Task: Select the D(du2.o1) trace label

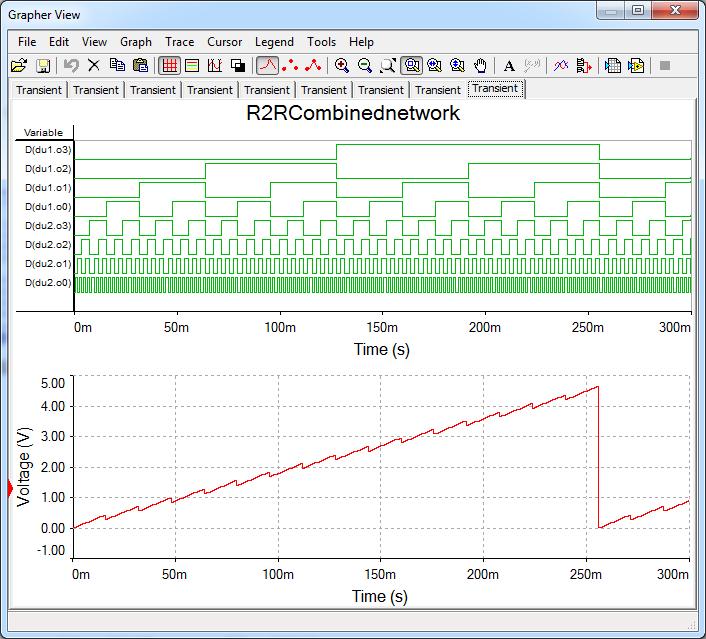Action: point(48,263)
